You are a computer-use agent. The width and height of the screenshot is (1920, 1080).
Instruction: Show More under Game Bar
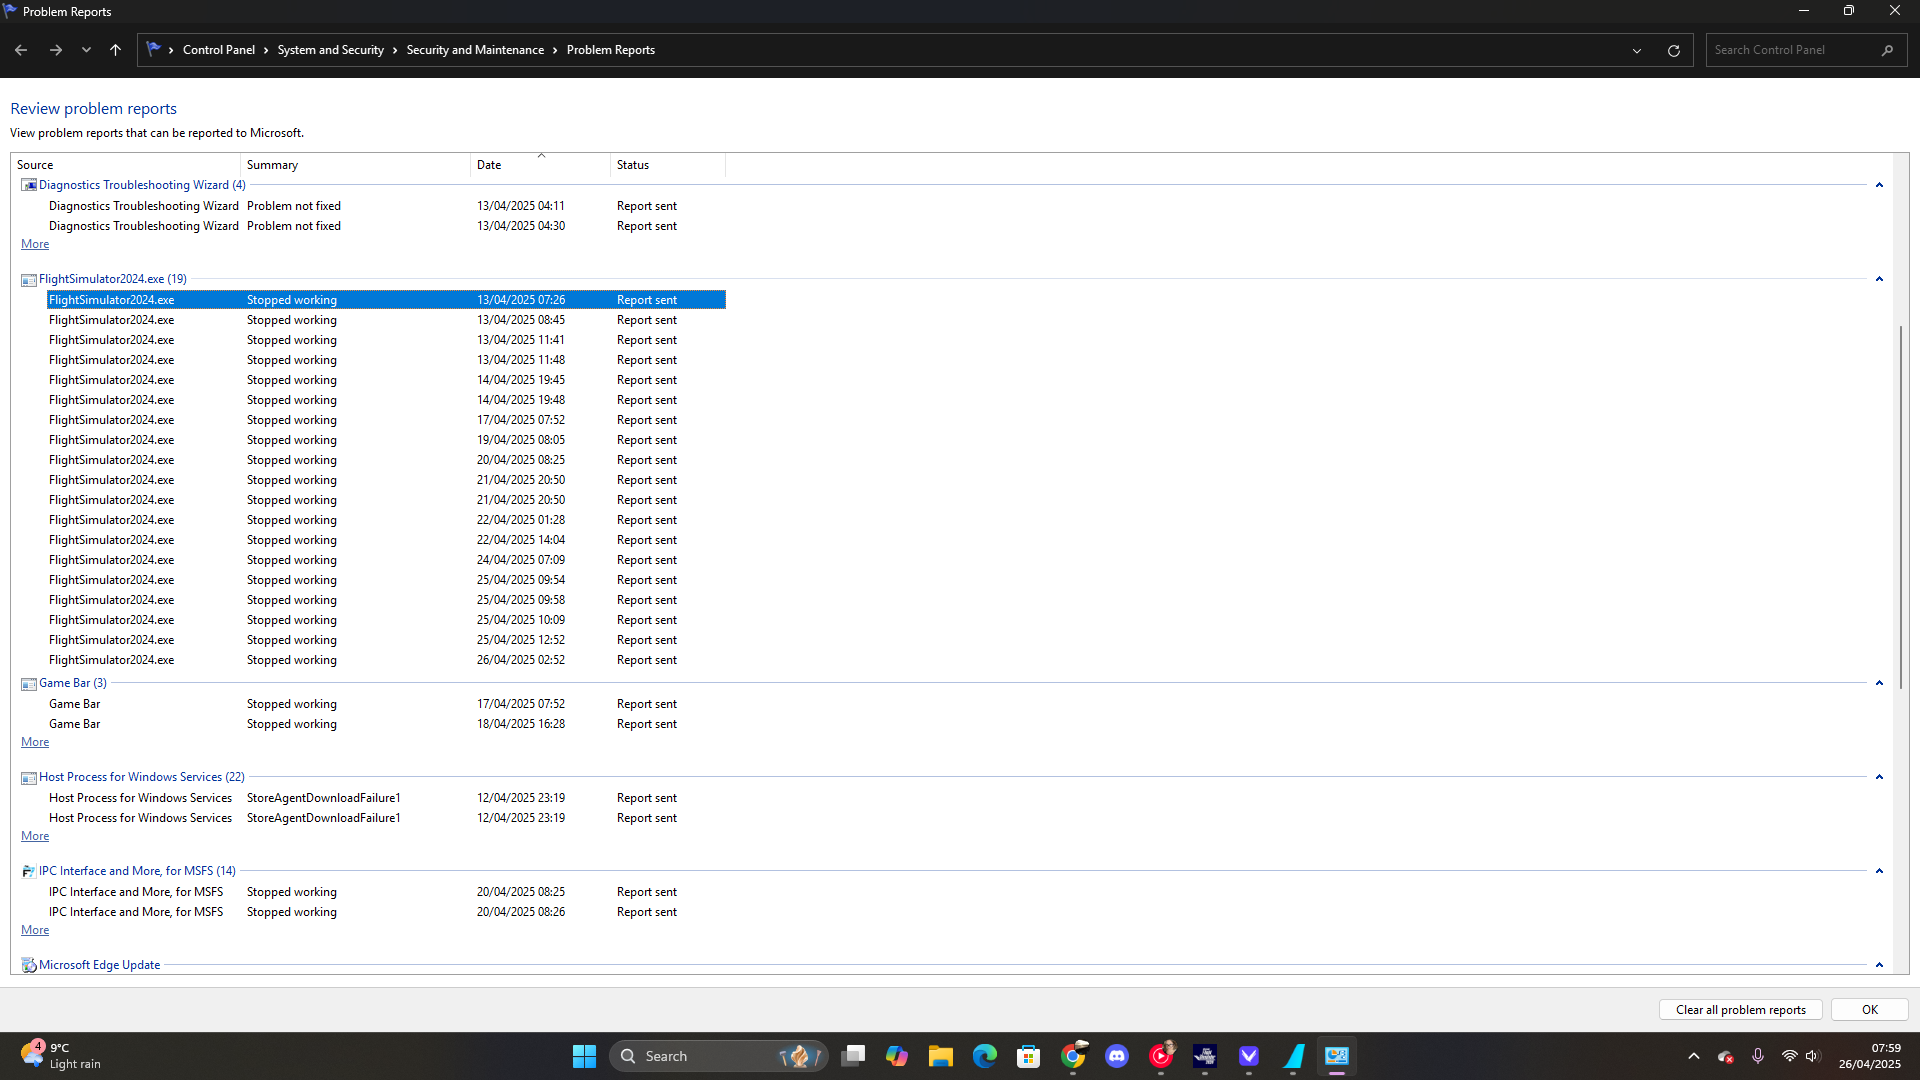[x=35, y=742]
